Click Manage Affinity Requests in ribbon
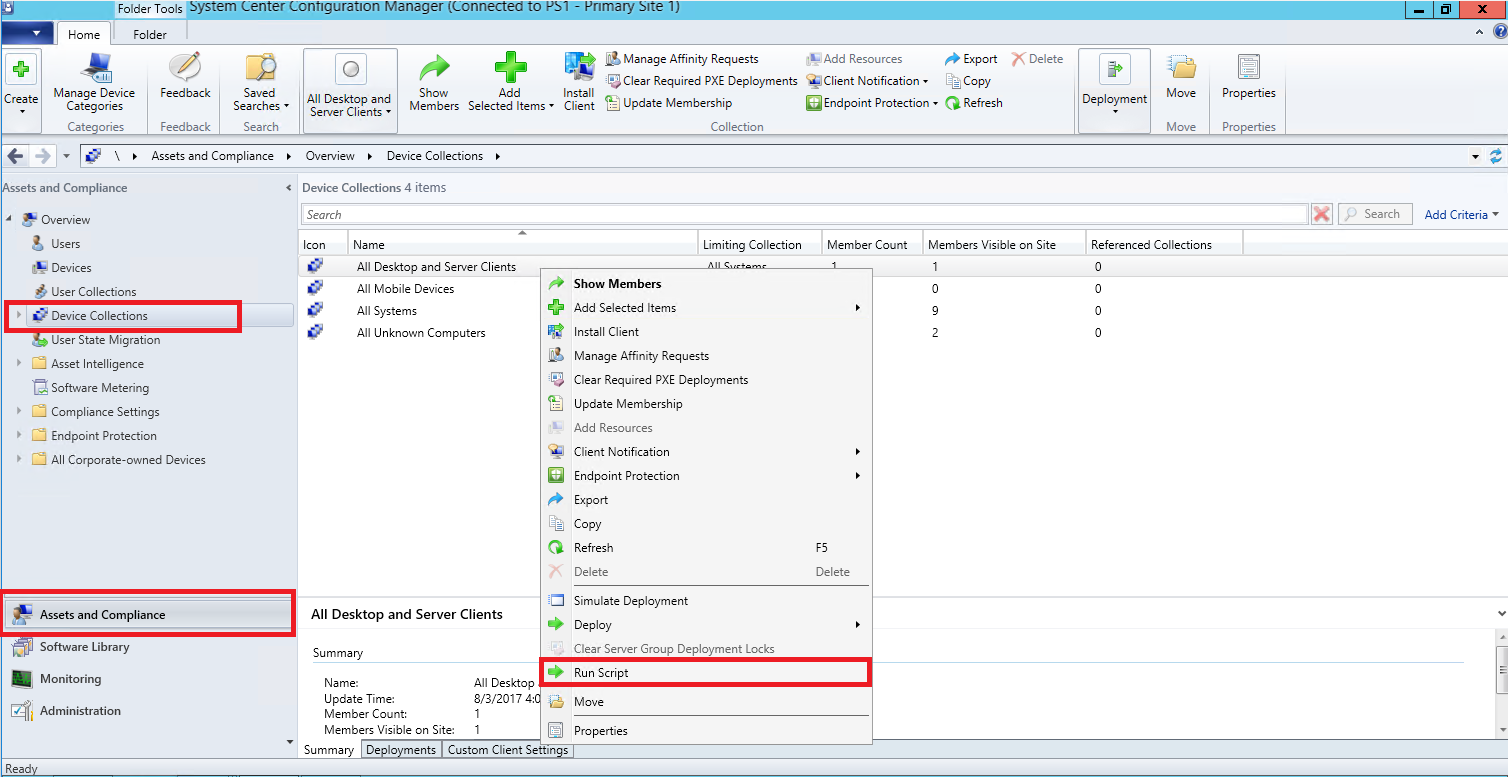 click(682, 59)
